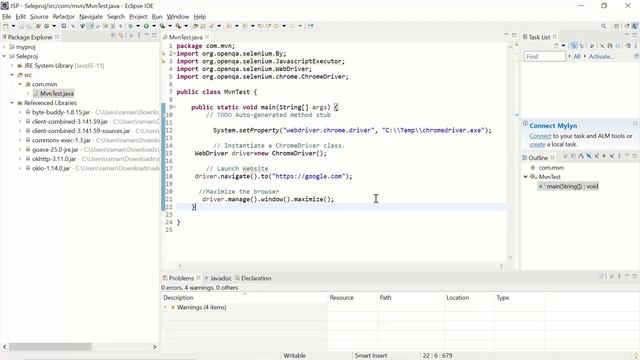Click the Sort icon in Outline toolbar
640x360 pixels.
click(x=581, y=156)
